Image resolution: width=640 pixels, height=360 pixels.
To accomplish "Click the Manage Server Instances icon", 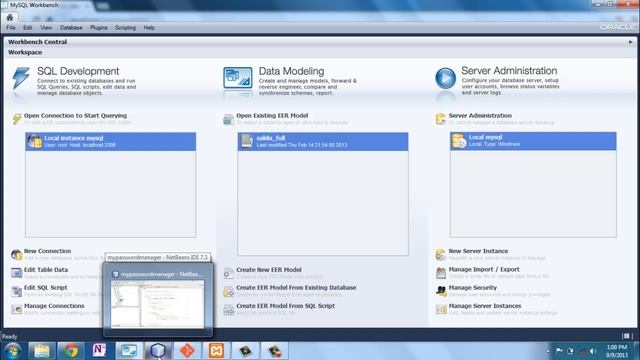I will pos(441,309).
